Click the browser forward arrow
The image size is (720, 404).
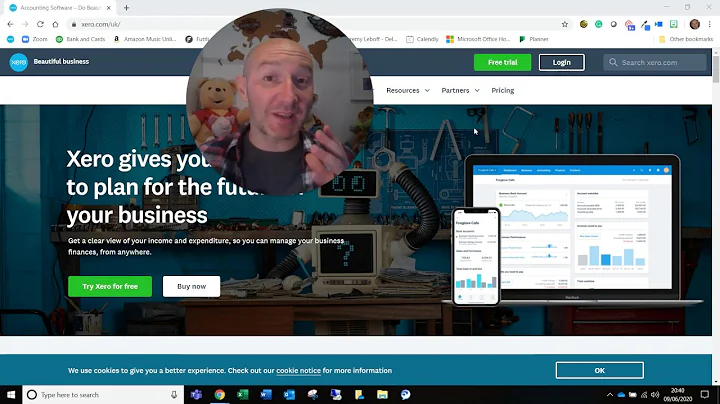tap(25, 24)
